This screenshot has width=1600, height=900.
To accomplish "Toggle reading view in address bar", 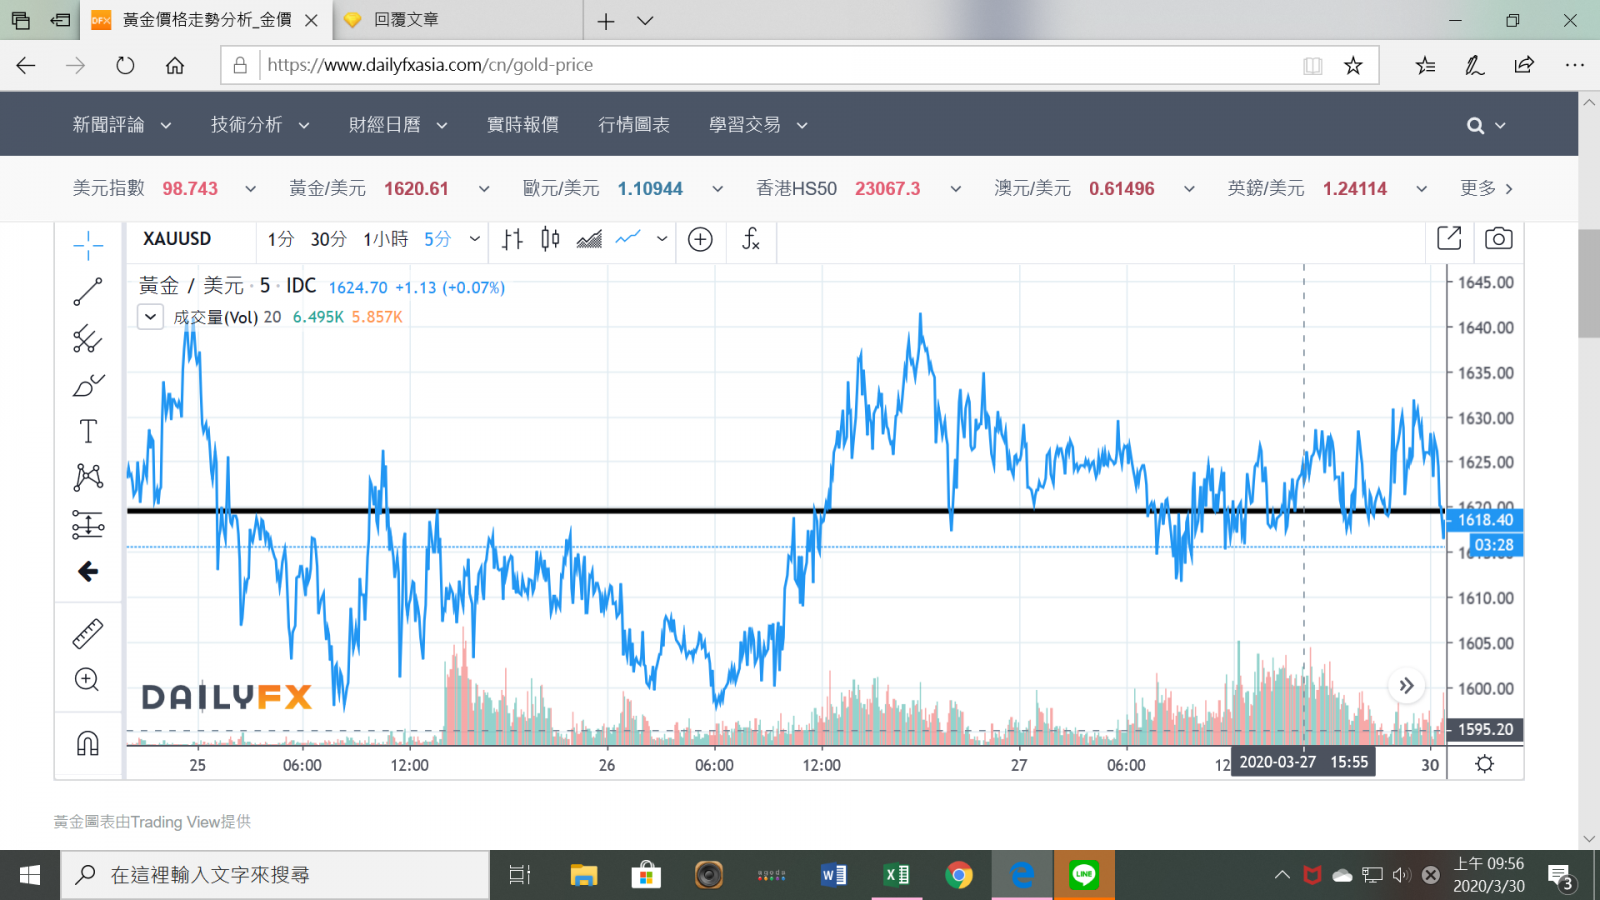I will [1313, 65].
